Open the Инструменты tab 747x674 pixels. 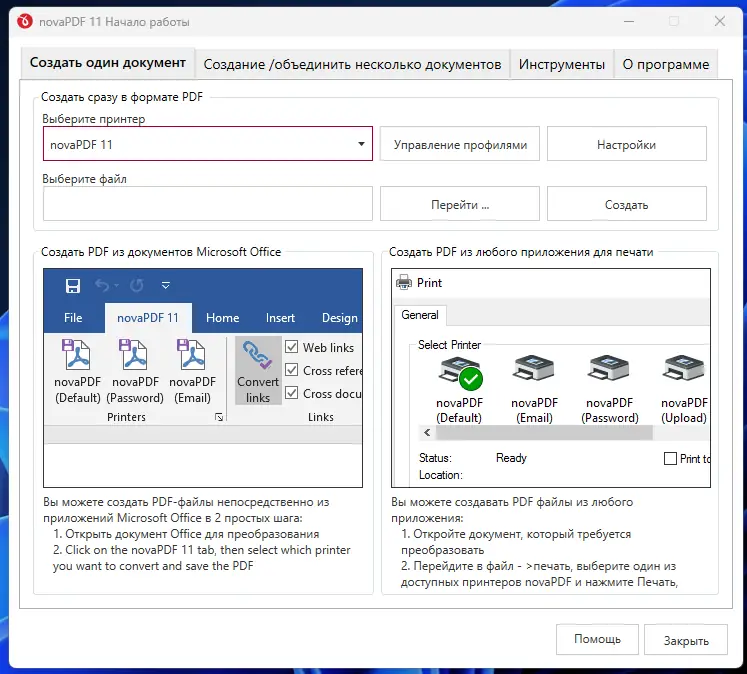pyautogui.click(x=562, y=64)
